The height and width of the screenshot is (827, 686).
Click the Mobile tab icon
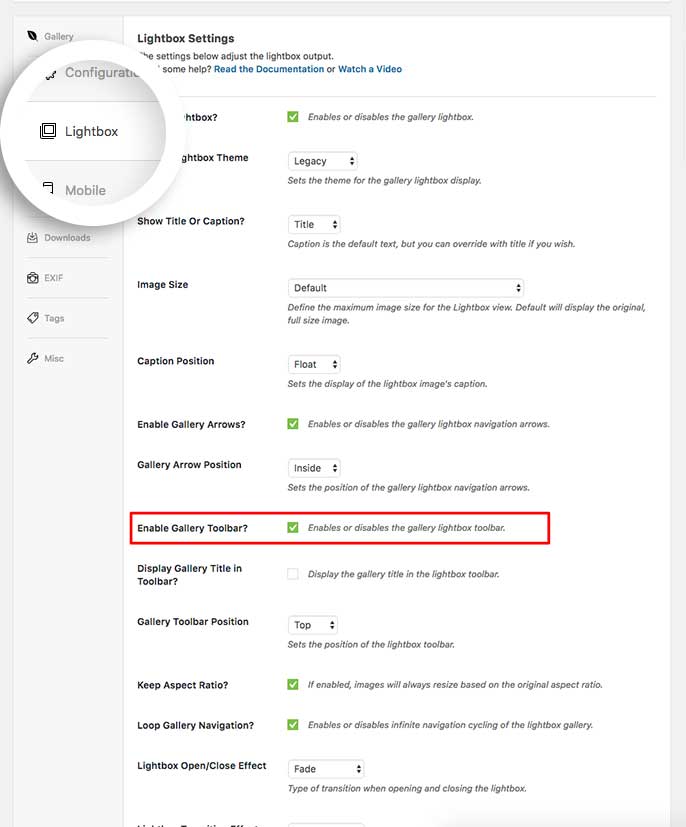pyautogui.click(x=48, y=188)
